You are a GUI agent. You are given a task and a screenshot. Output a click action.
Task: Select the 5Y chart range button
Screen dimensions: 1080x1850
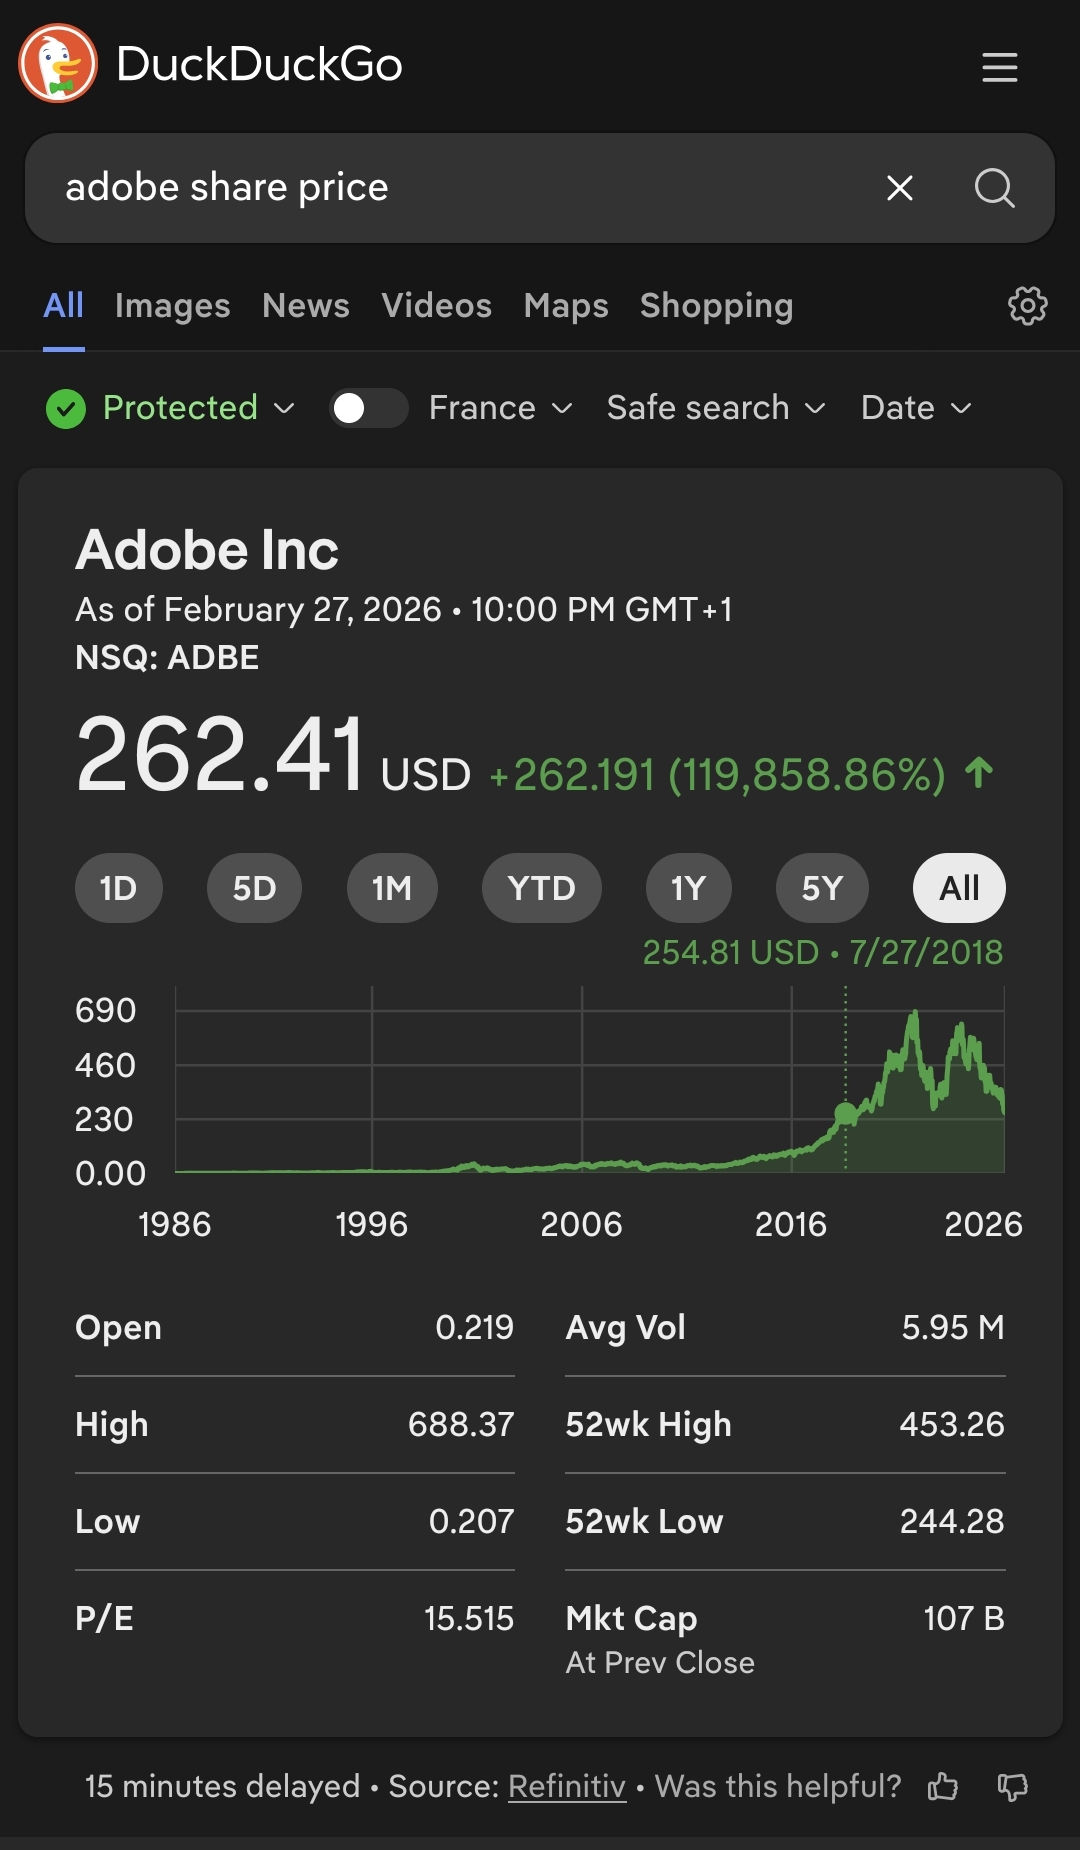(x=822, y=888)
